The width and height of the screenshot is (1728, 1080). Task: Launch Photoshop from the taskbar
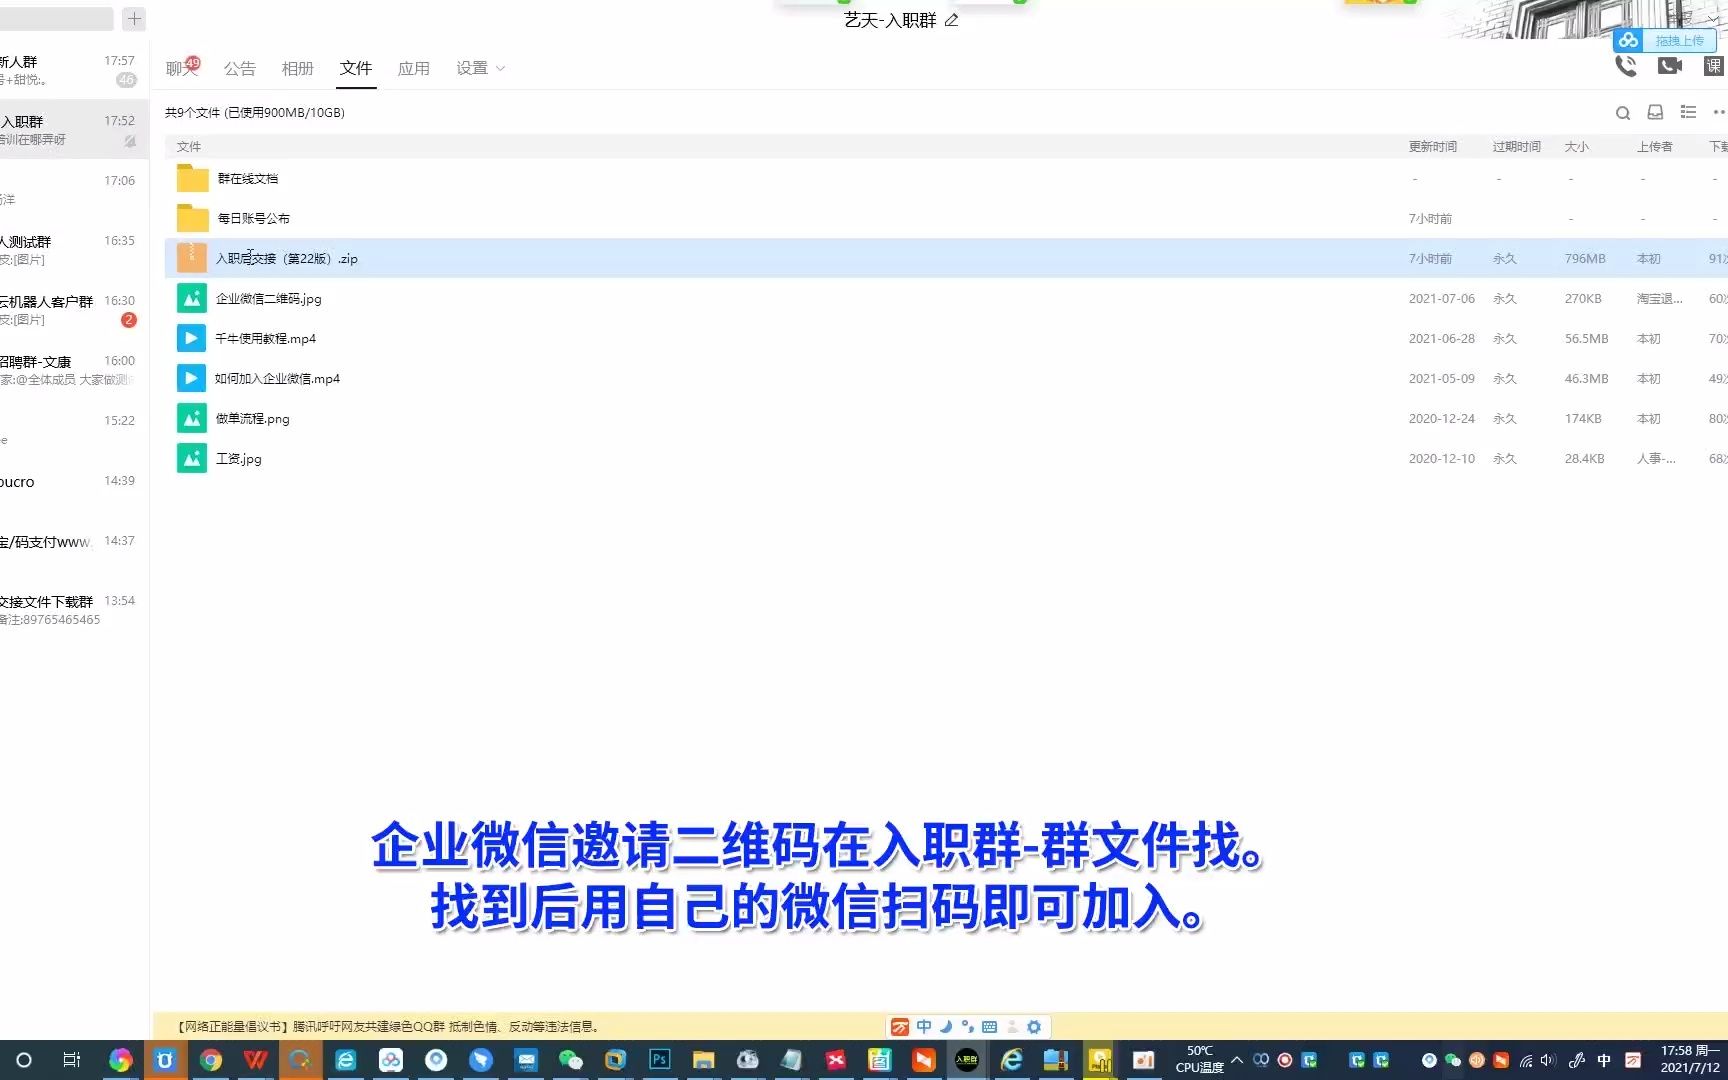(659, 1060)
